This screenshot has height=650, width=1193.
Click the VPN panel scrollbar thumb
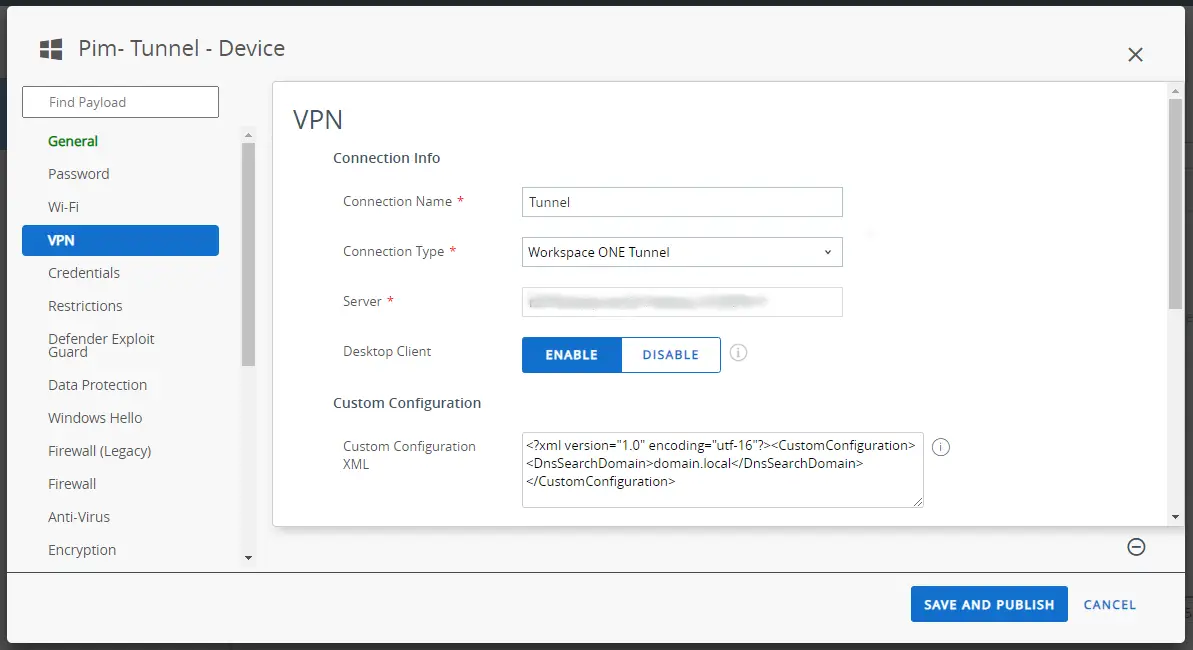(x=1176, y=204)
